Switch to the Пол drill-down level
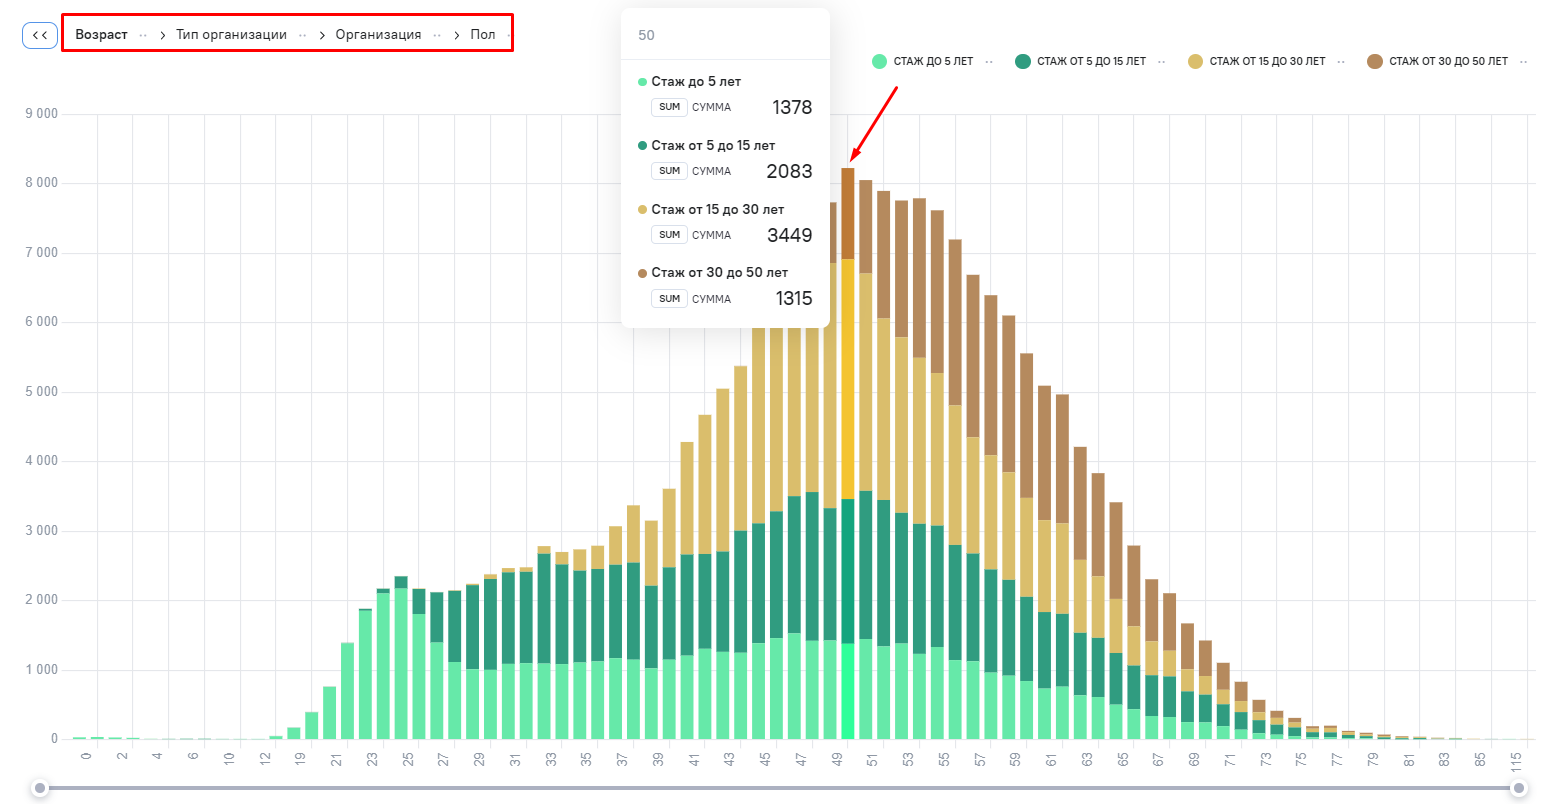 coord(483,35)
